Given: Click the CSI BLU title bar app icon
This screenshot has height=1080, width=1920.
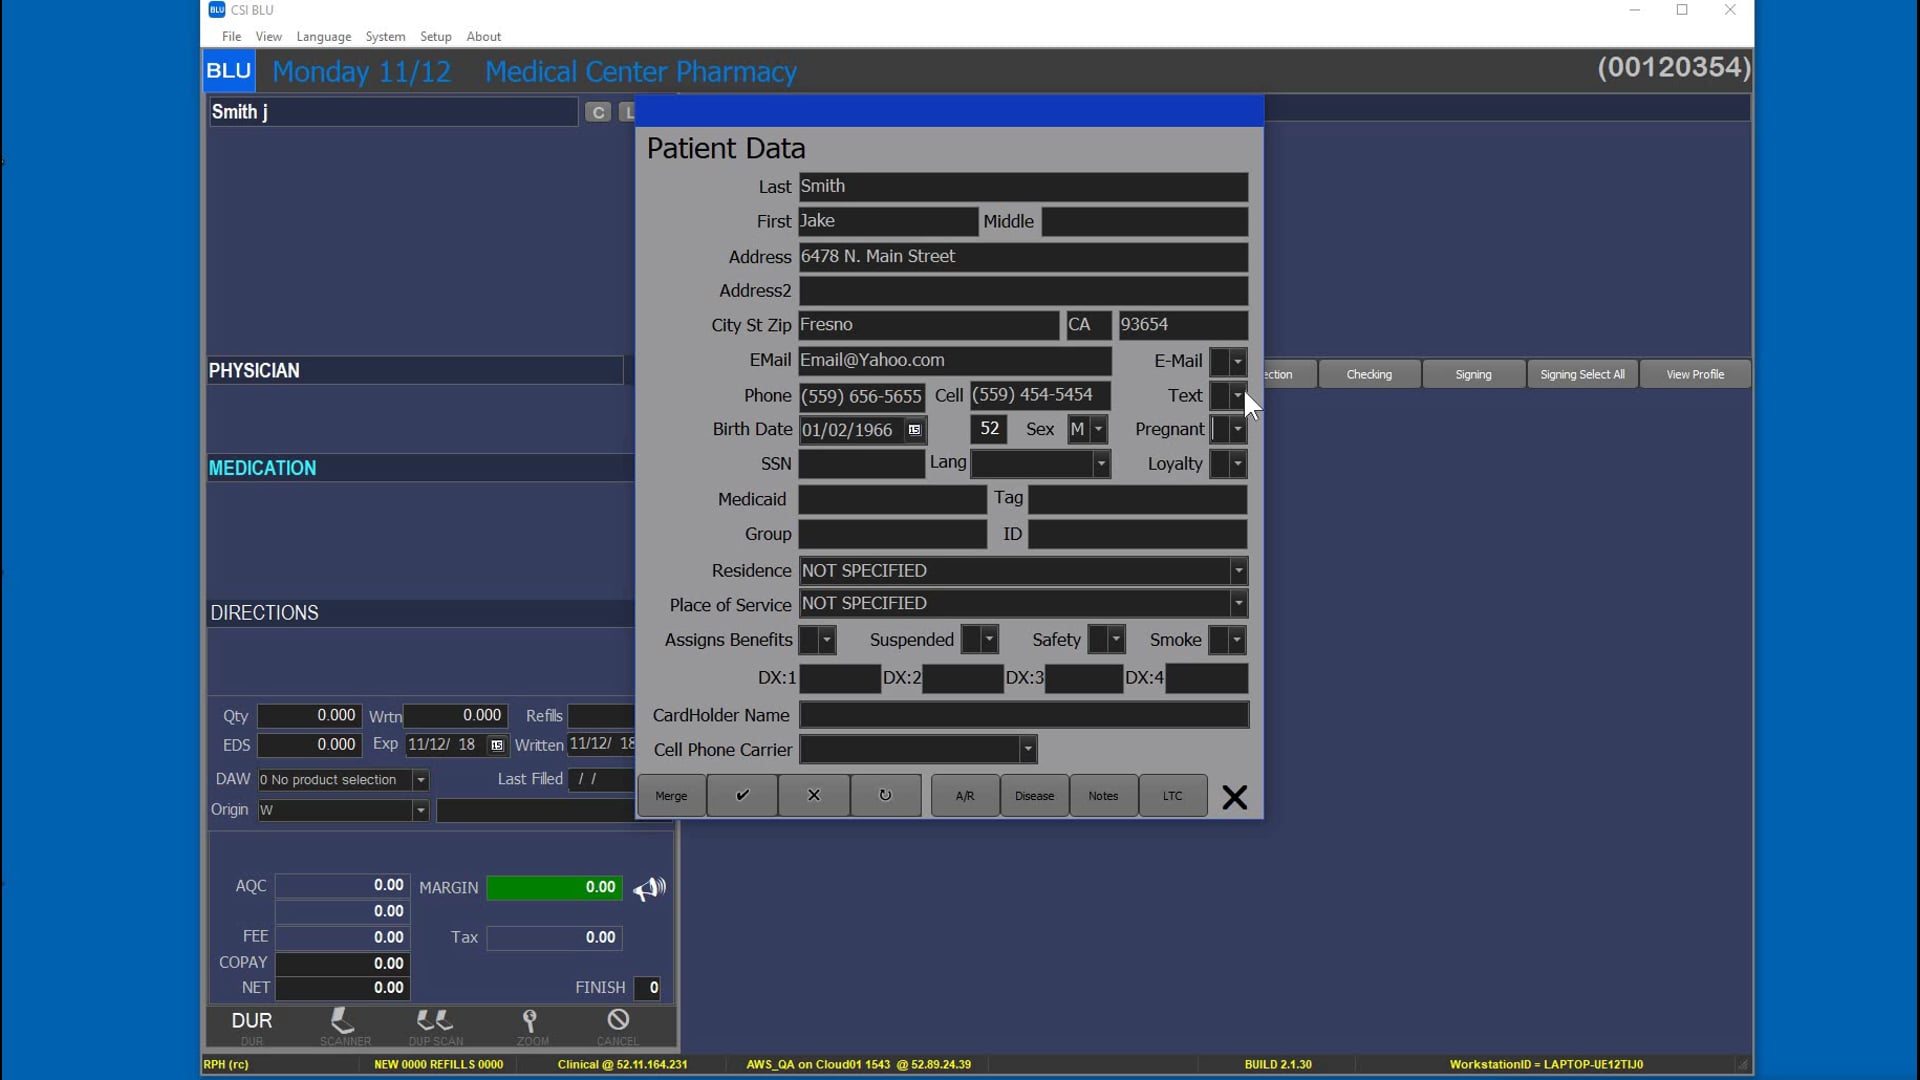Looking at the screenshot, I should point(216,10).
